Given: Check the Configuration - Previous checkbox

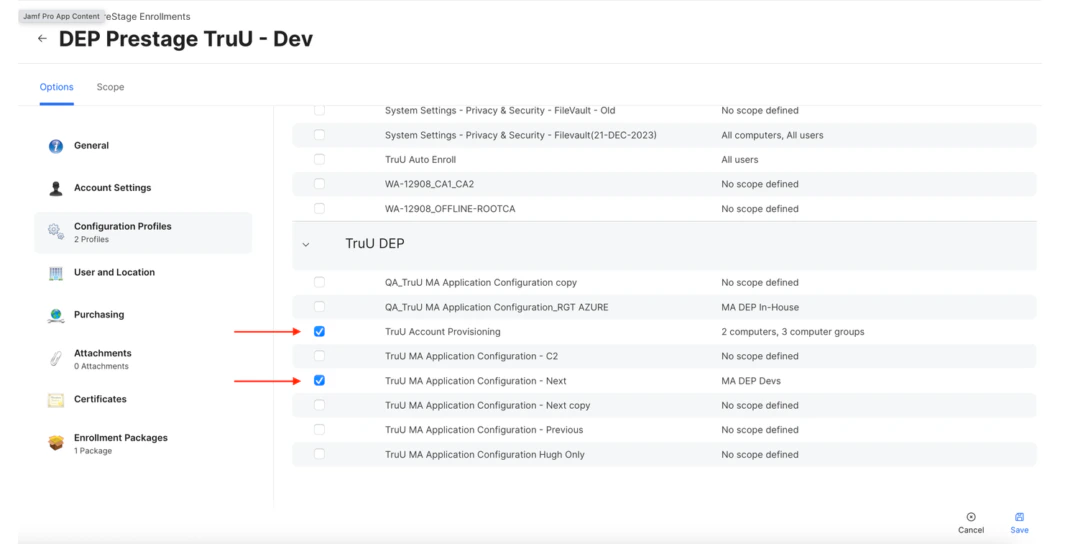Looking at the screenshot, I should tap(320, 429).
